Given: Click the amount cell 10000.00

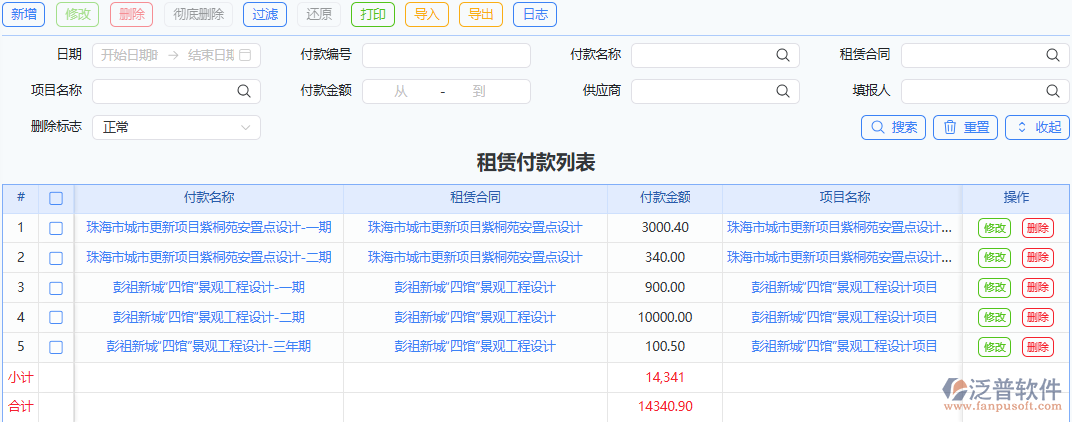Looking at the screenshot, I should pos(665,317).
